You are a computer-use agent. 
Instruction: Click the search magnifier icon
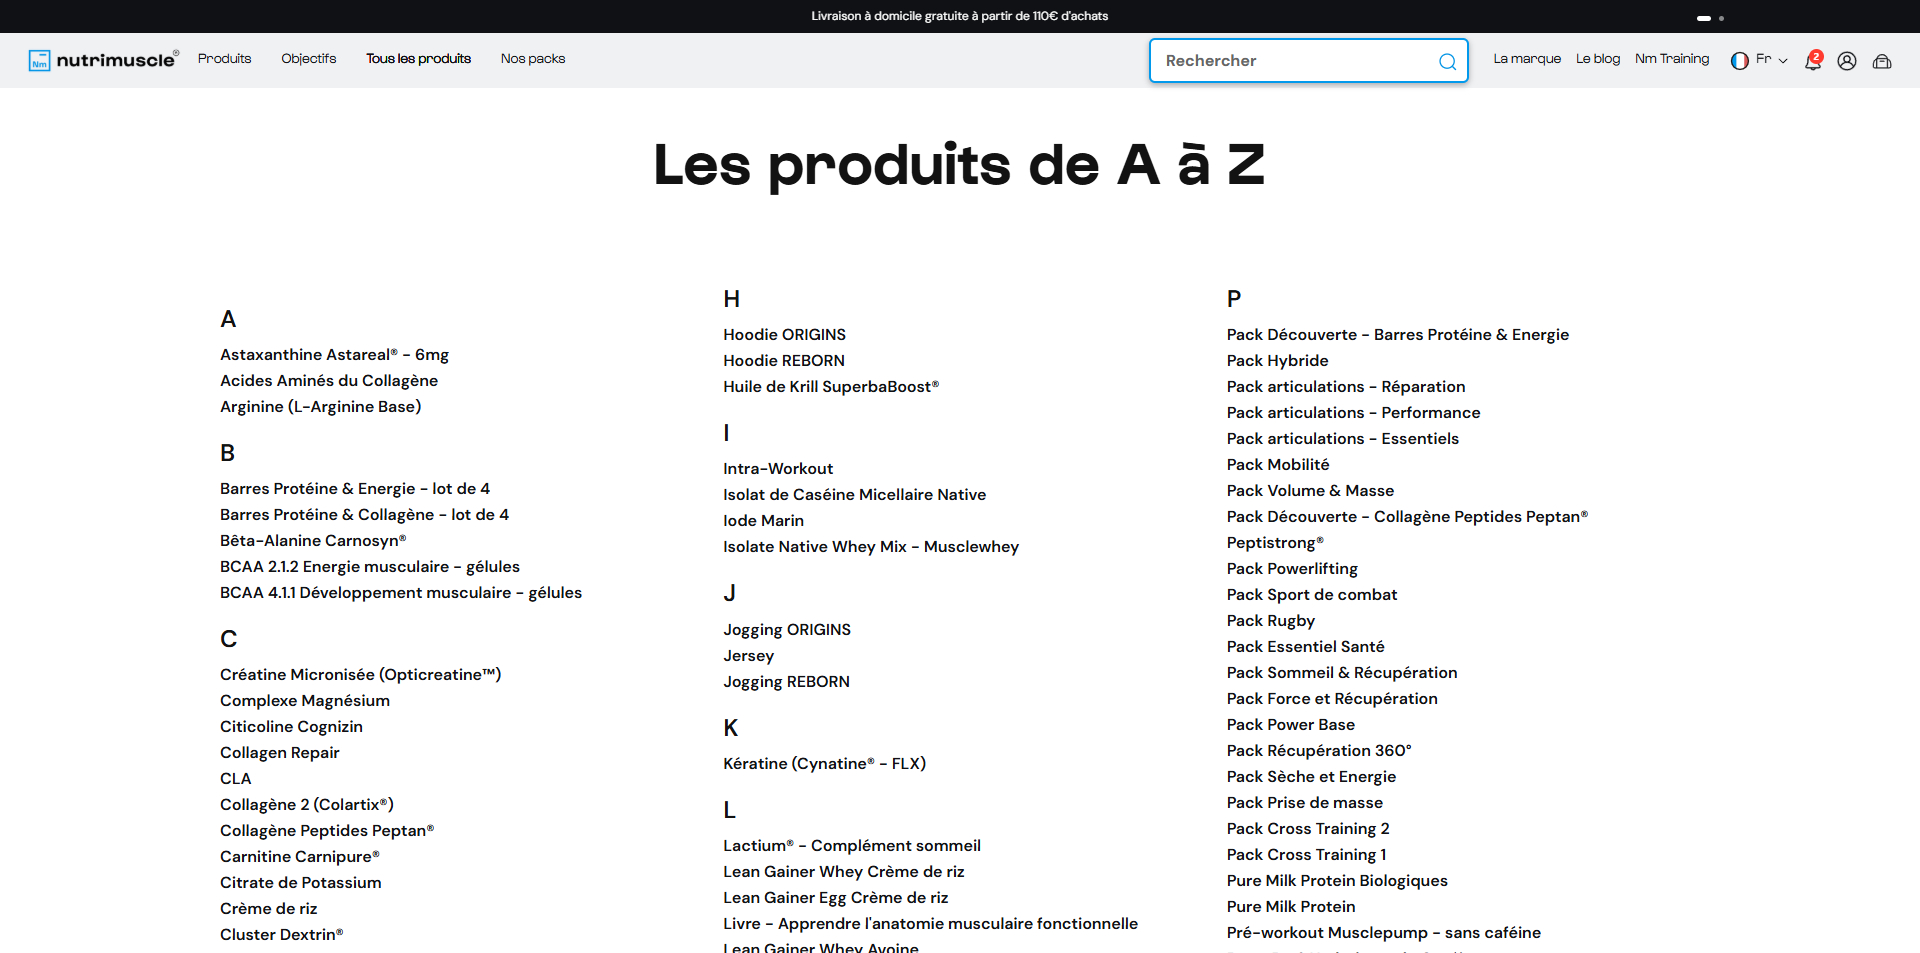click(1447, 62)
